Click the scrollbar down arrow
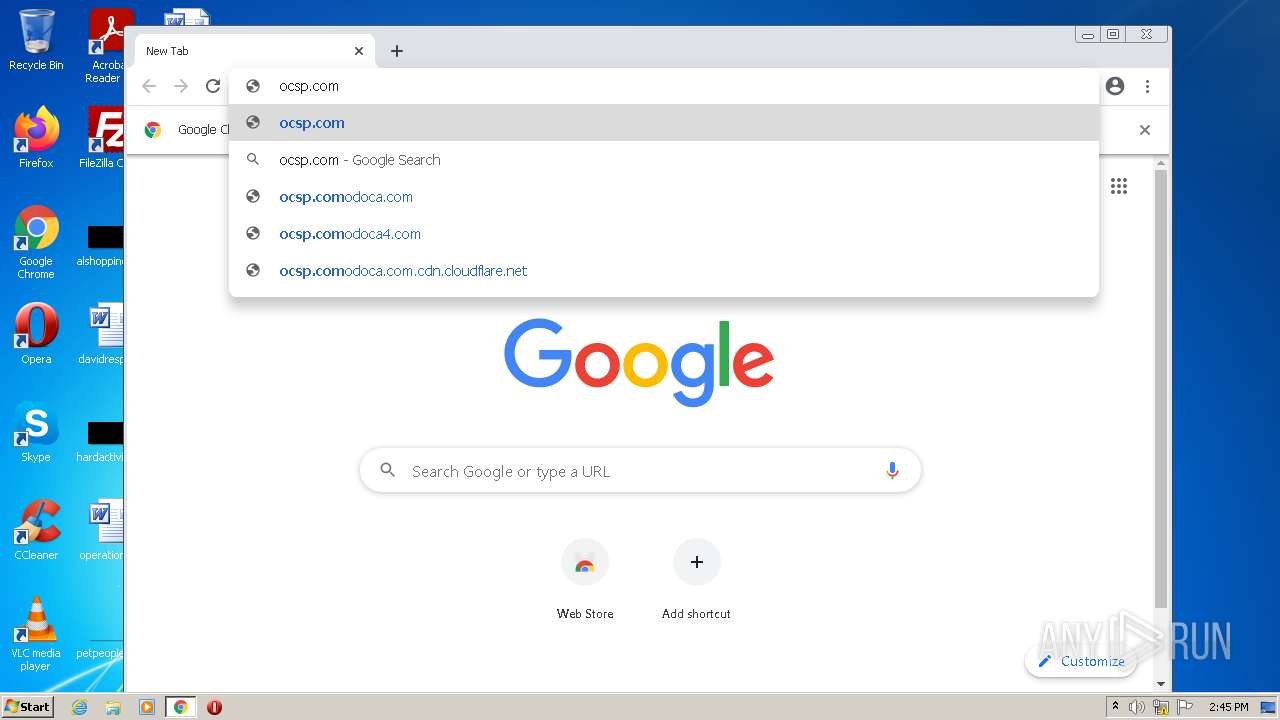The image size is (1280, 720). (1160, 684)
